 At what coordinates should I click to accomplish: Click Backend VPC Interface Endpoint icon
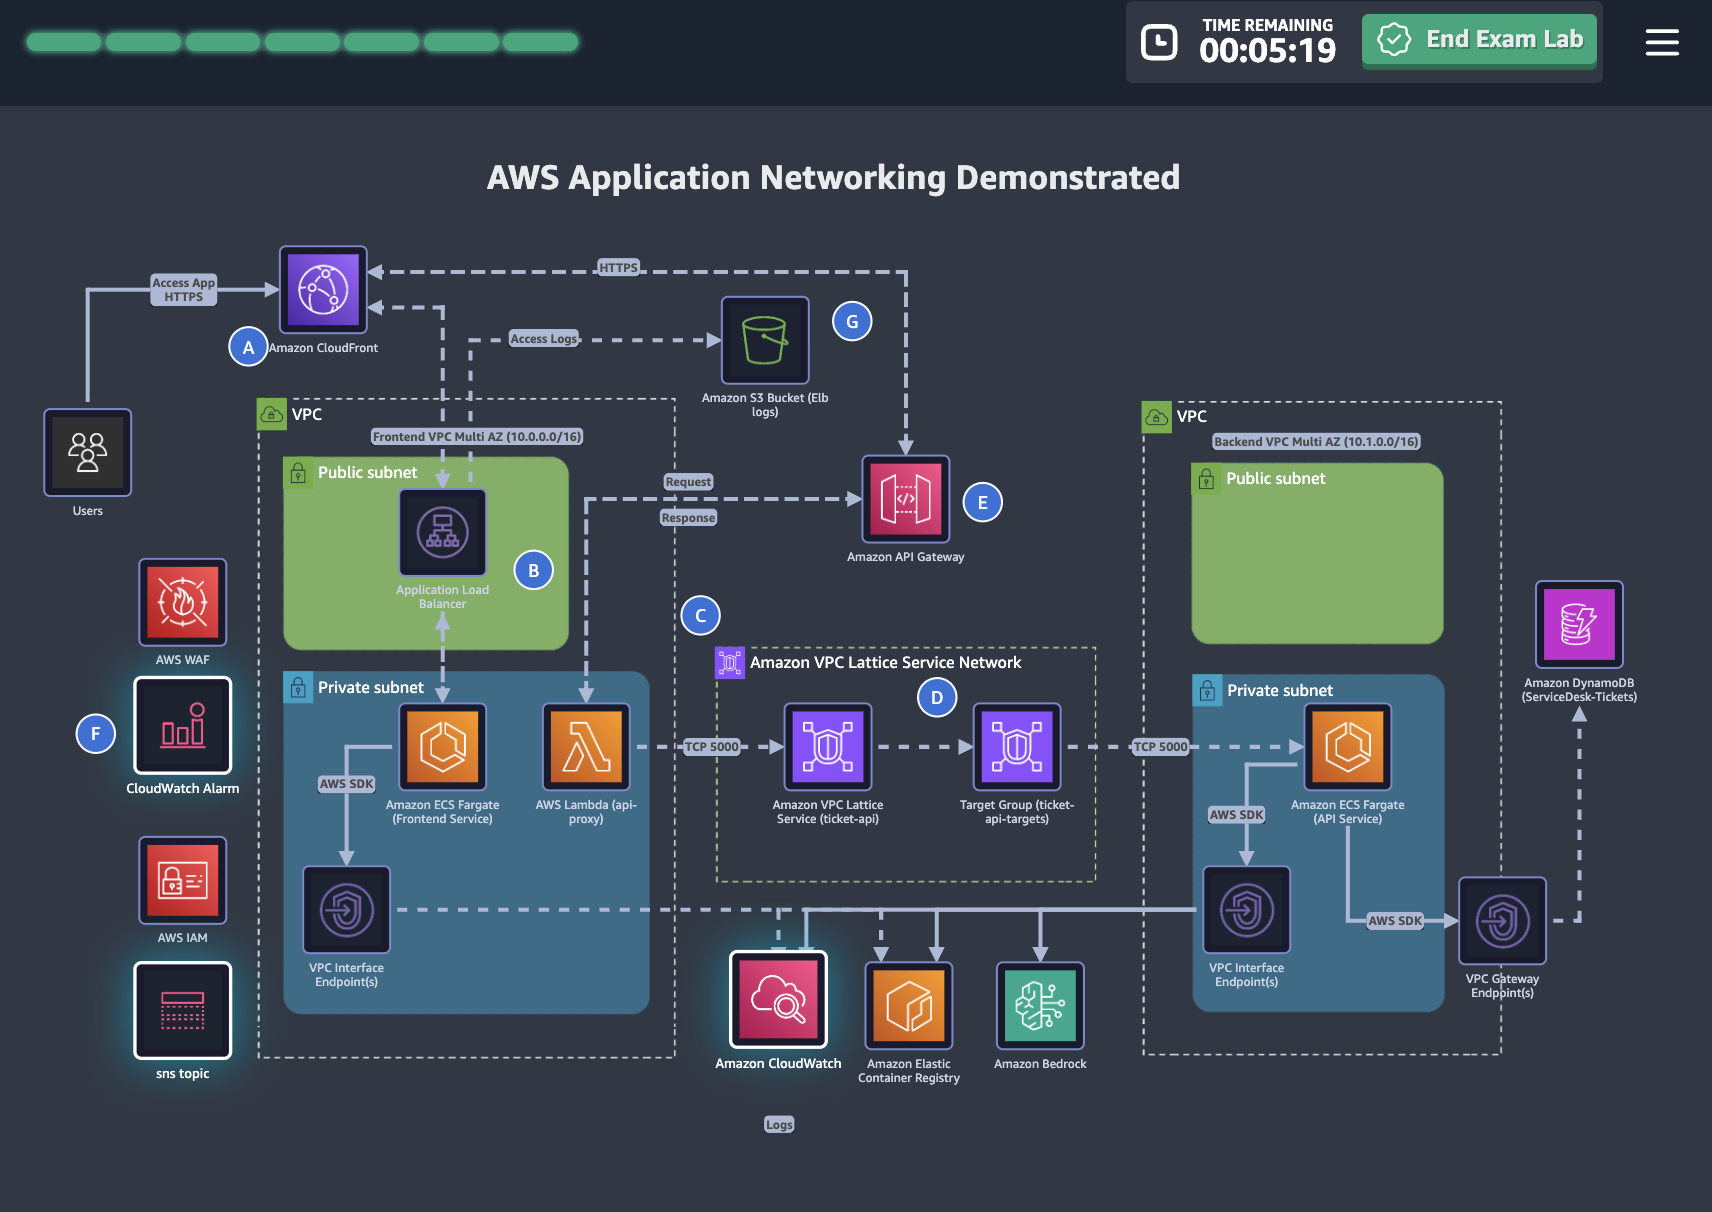1247,910
